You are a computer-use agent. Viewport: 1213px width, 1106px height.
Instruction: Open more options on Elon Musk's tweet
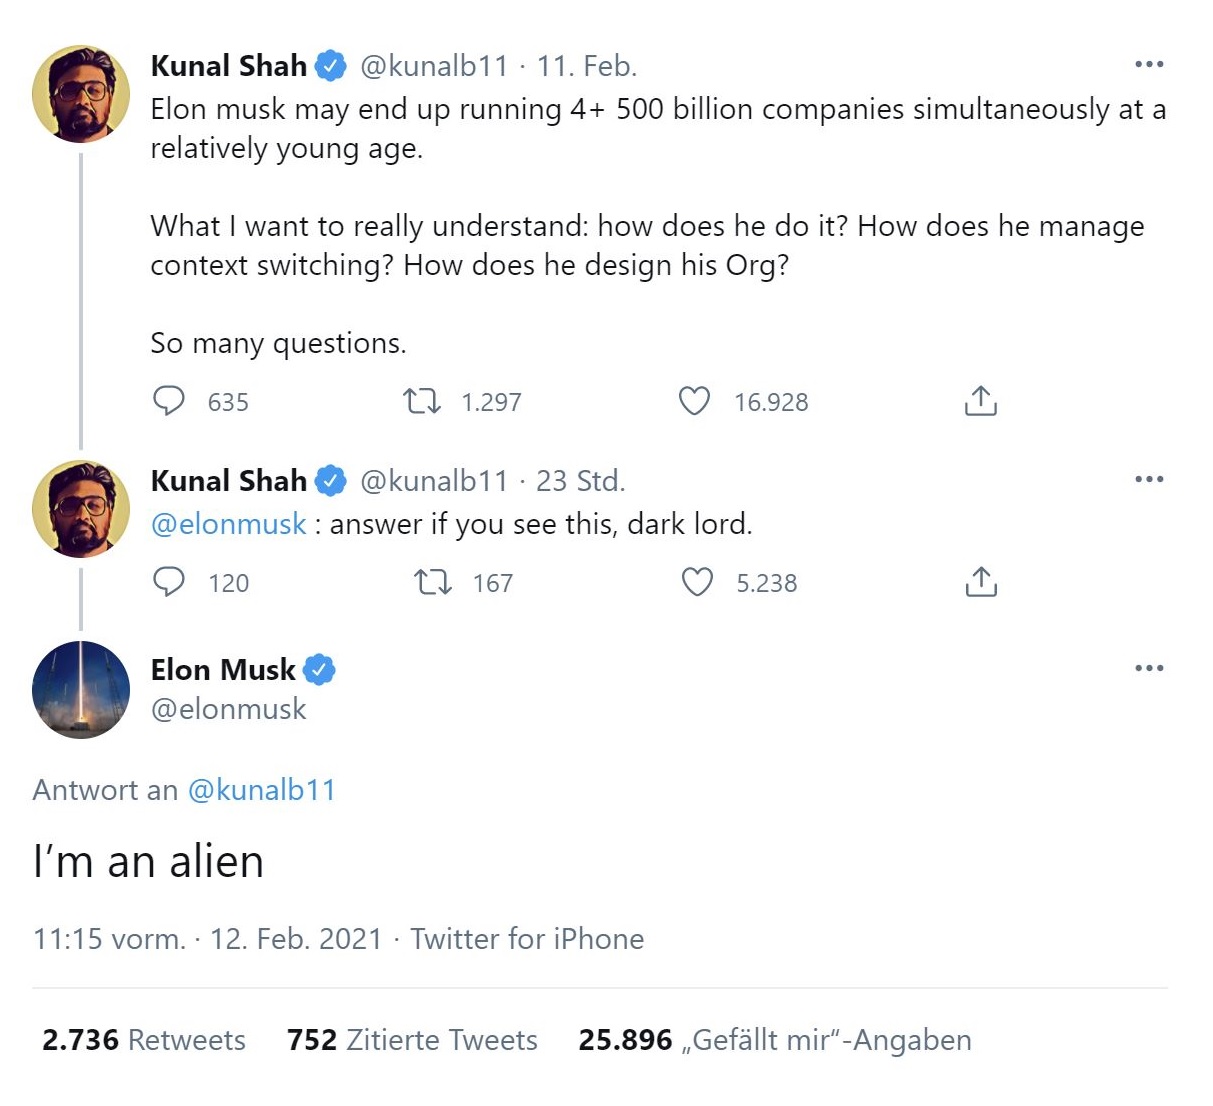coord(1149,668)
